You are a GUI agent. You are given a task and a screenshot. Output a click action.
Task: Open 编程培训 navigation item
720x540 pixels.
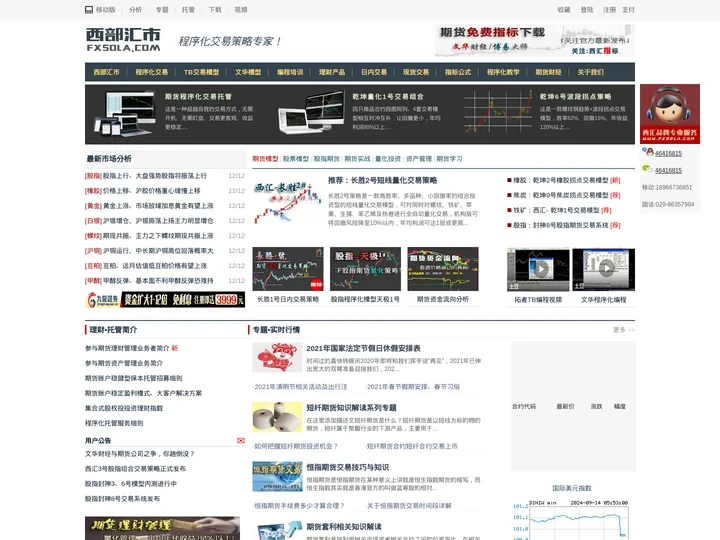(290, 72)
